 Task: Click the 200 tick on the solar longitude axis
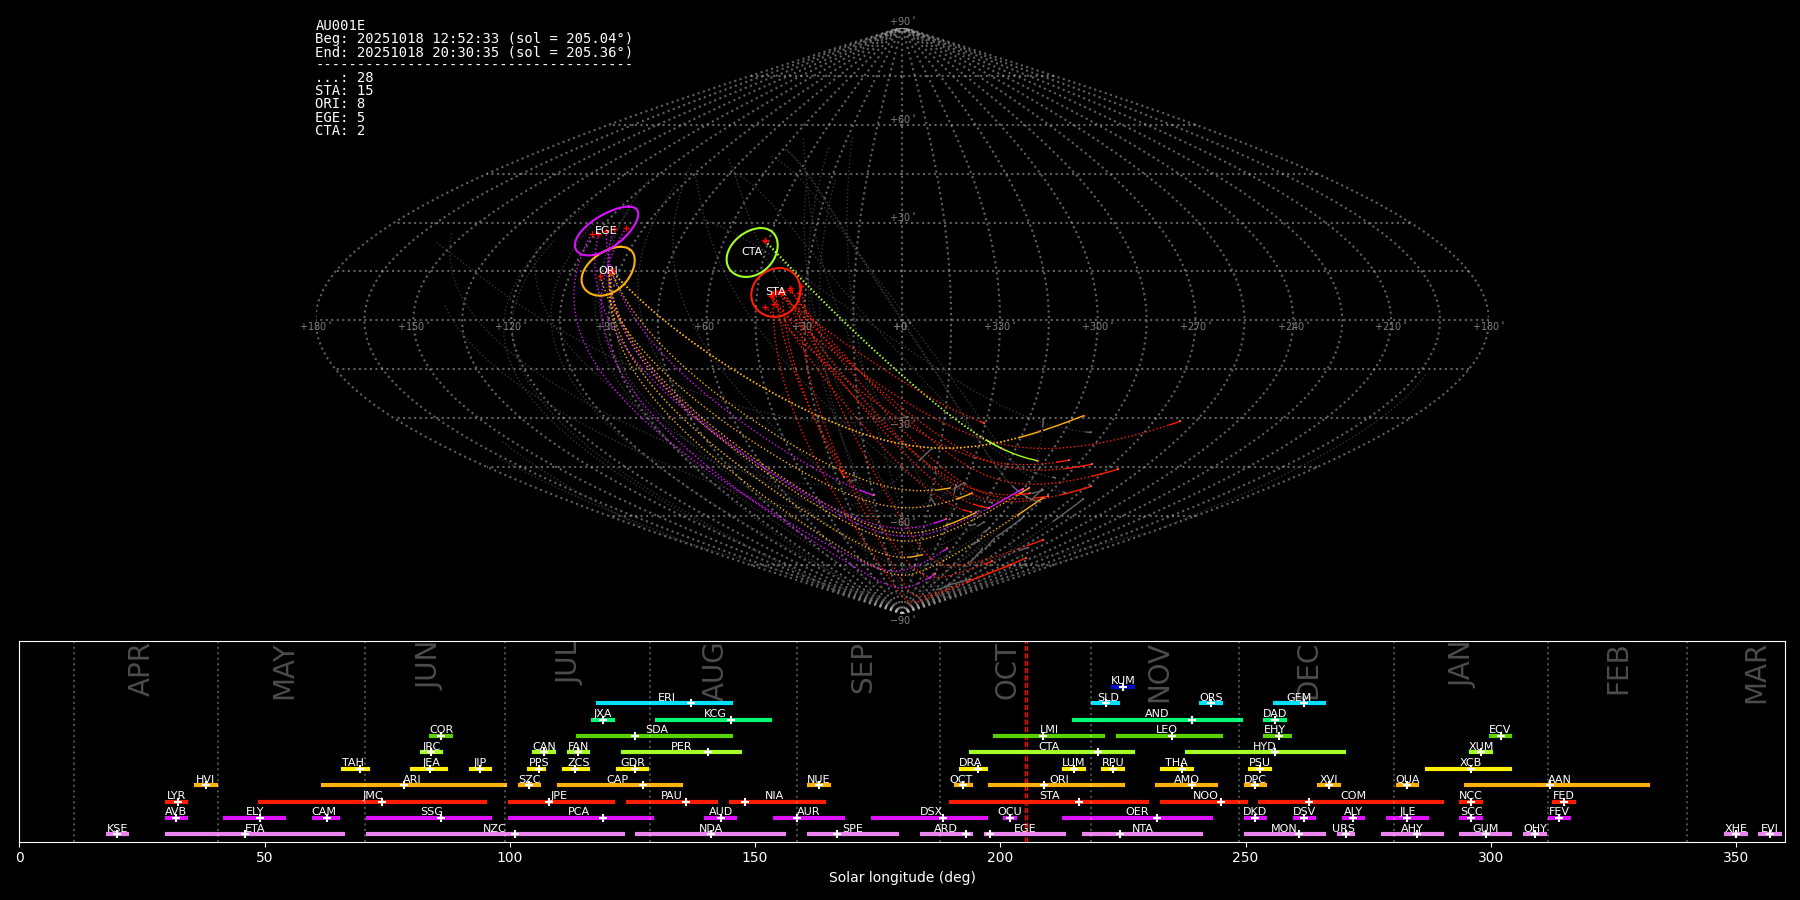pos(1000,858)
